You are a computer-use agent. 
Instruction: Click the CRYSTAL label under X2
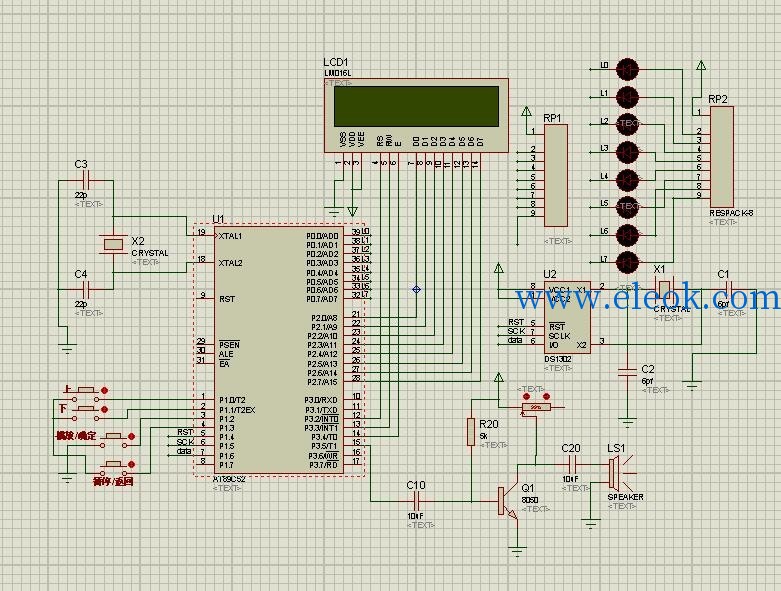point(150,253)
